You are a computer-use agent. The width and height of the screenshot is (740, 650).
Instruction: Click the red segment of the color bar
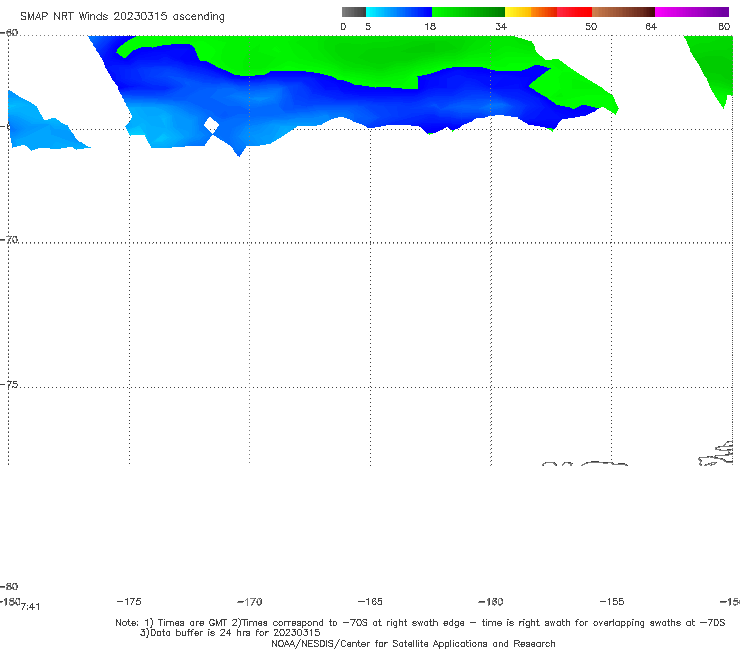(x=574, y=12)
